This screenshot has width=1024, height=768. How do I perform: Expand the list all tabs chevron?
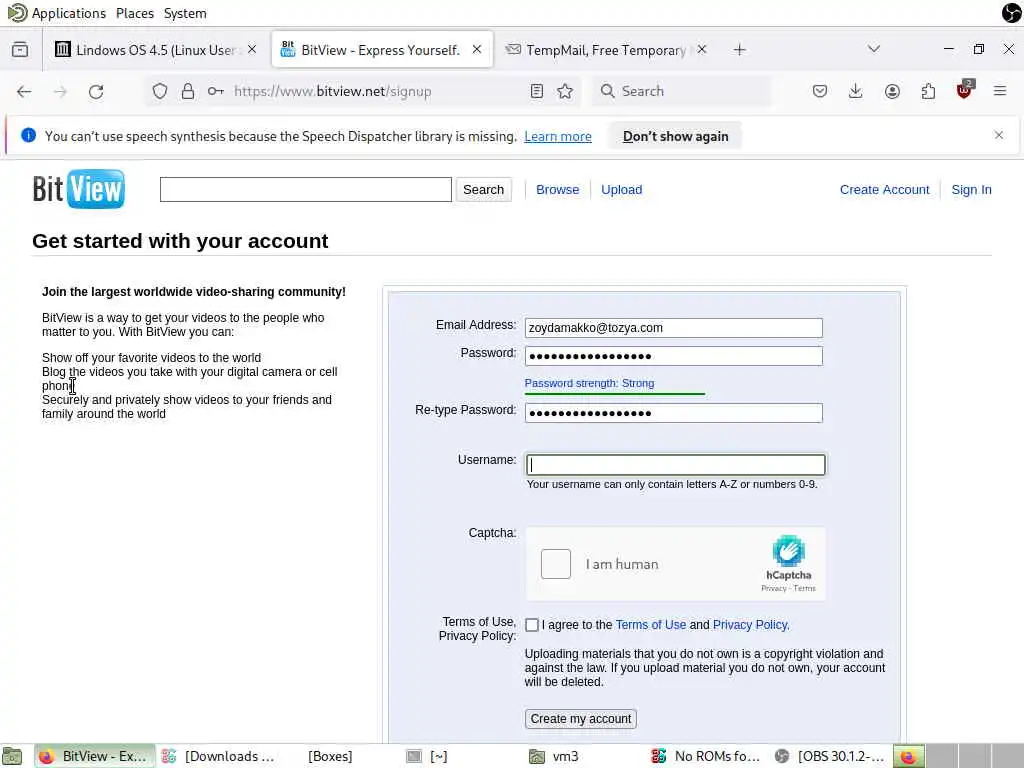point(874,49)
